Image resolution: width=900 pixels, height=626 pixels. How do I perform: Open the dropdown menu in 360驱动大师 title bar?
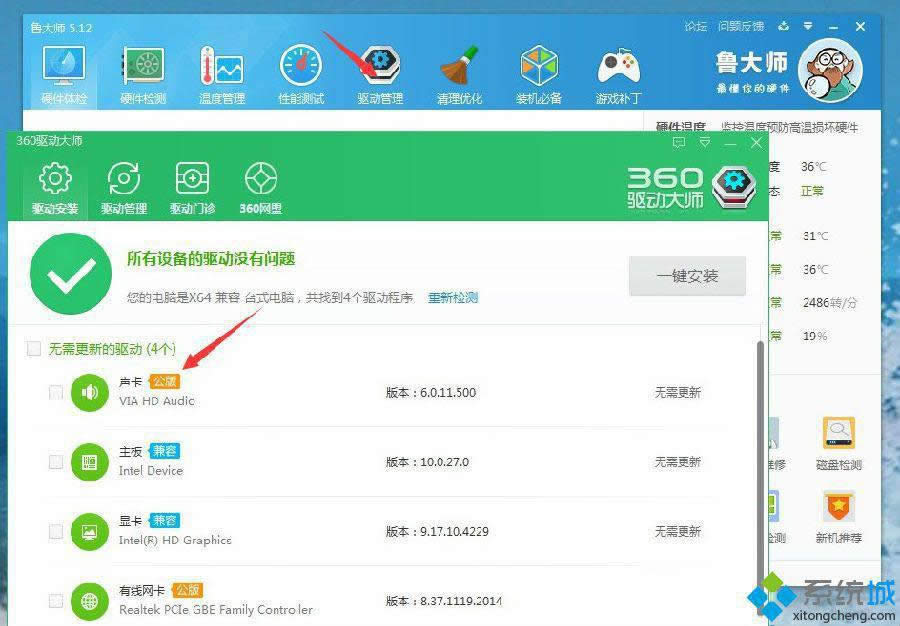click(x=704, y=142)
